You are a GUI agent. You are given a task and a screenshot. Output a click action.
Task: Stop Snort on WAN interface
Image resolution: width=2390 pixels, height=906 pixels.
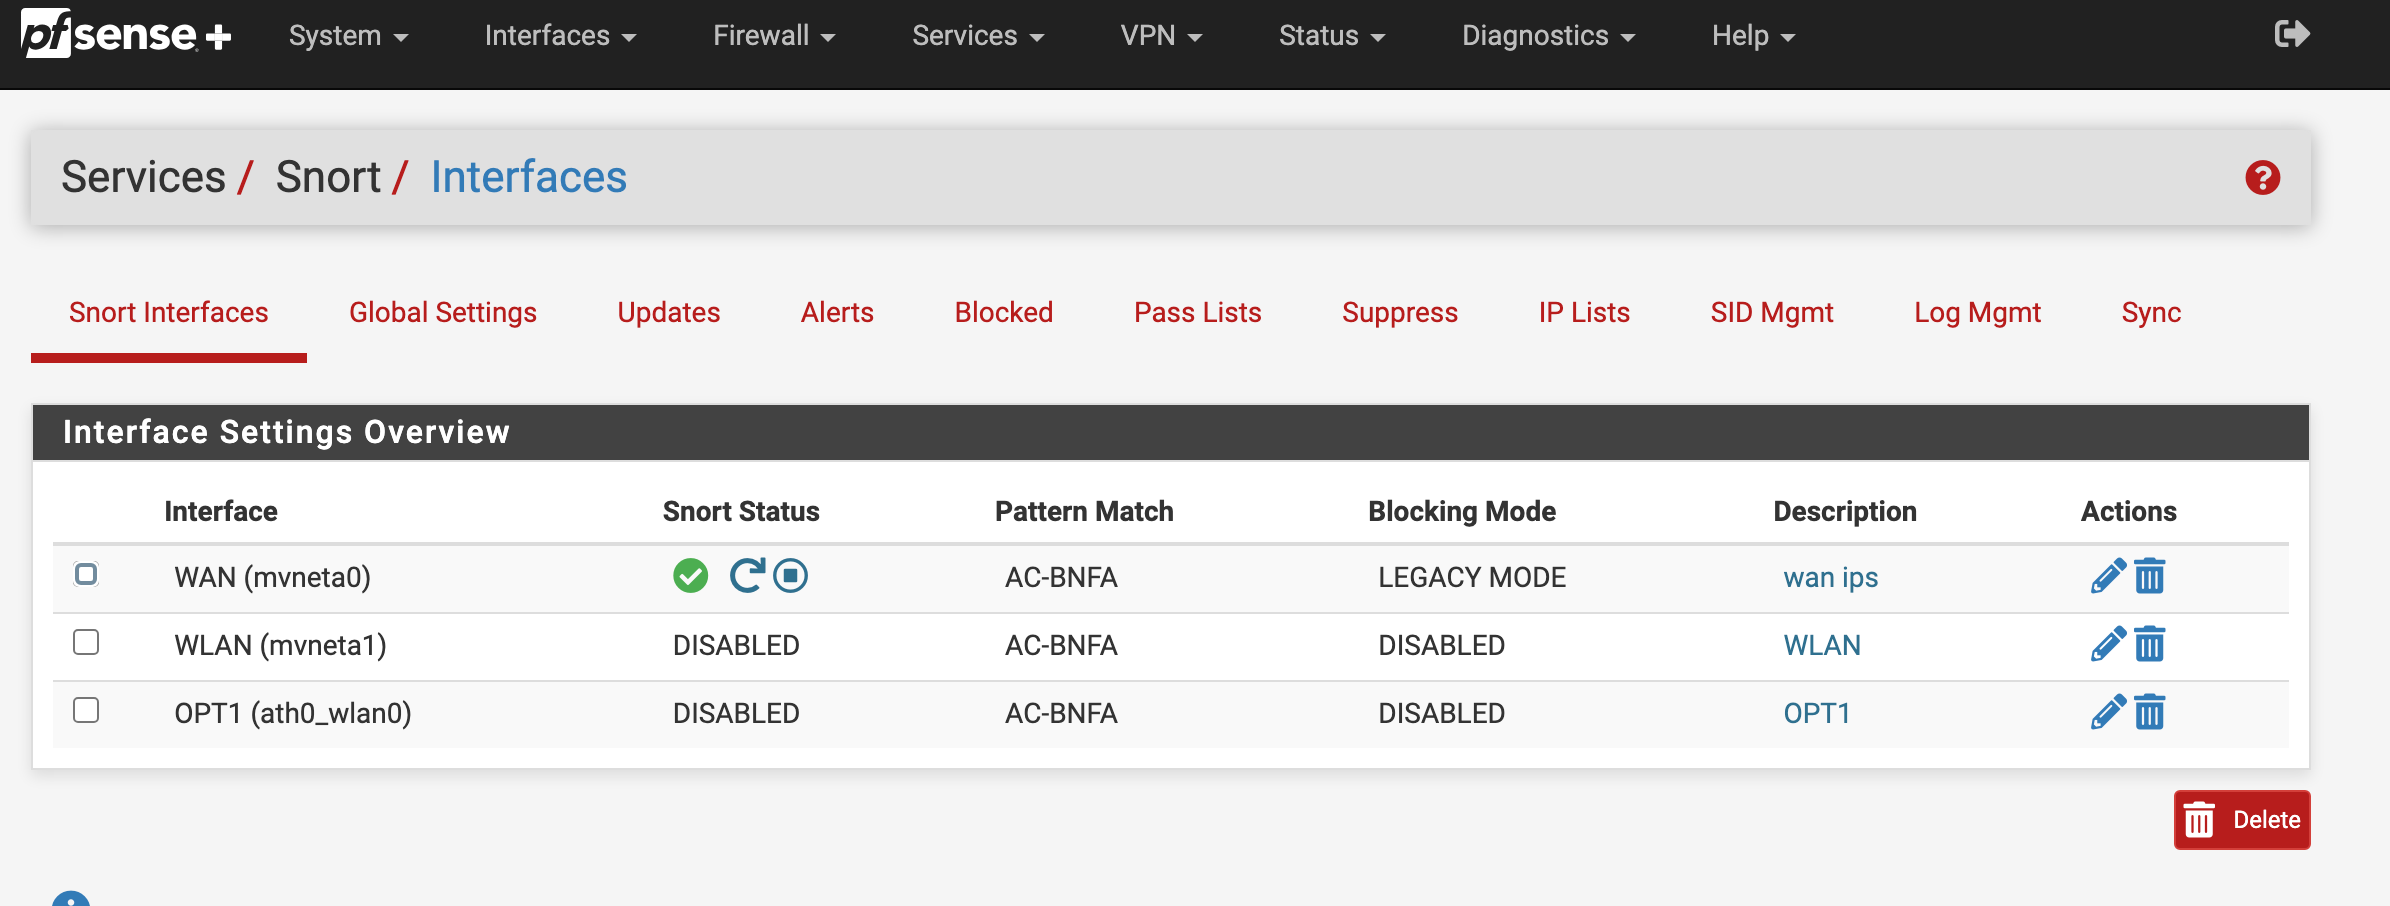(x=790, y=575)
